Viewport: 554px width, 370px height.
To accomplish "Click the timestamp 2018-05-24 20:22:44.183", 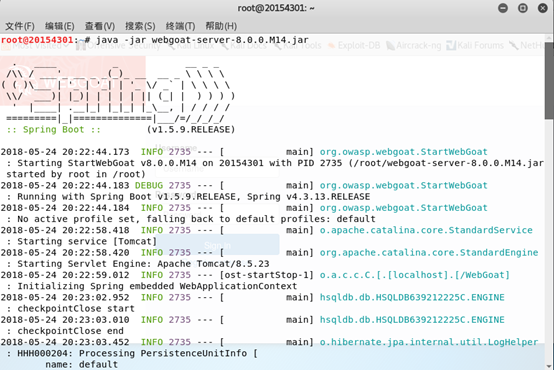I will 65,186.
